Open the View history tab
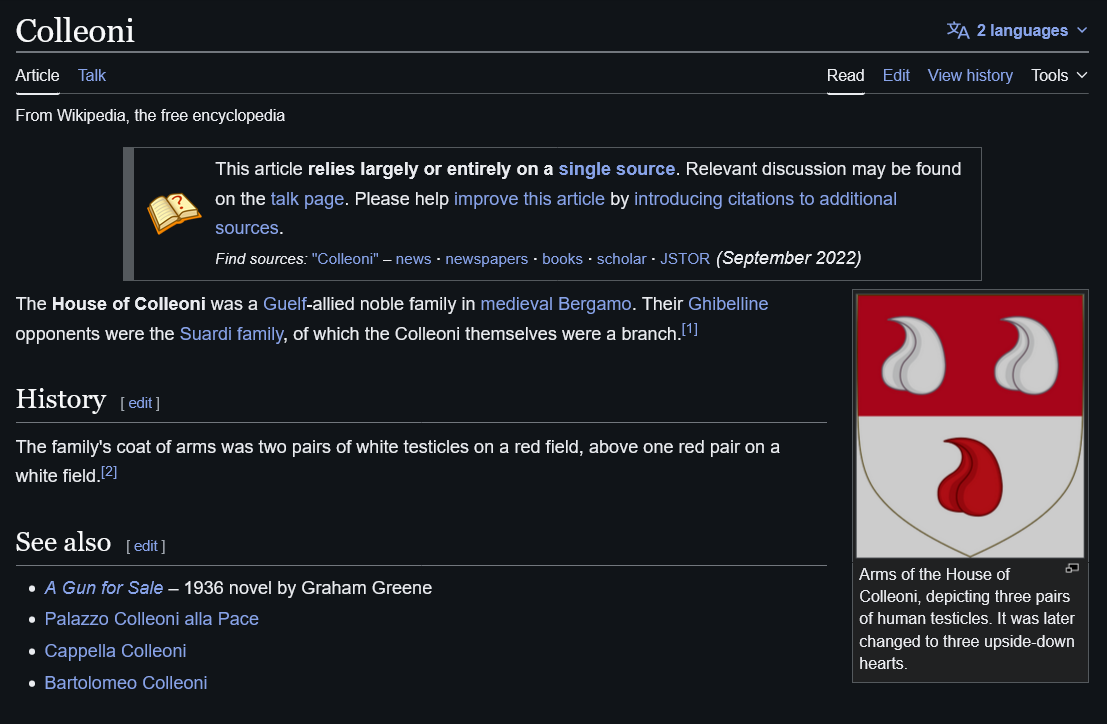Image resolution: width=1107 pixels, height=724 pixels. coord(970,76)
